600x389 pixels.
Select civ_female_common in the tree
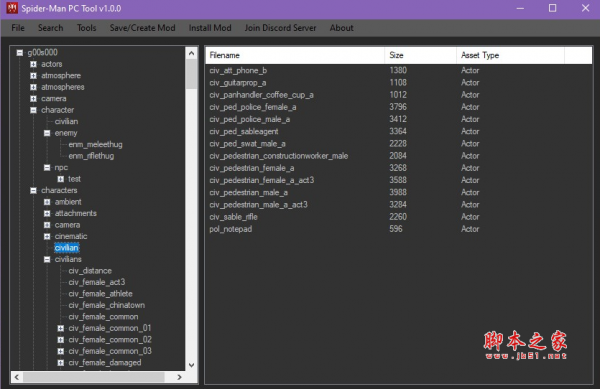(x=103, y=317)
